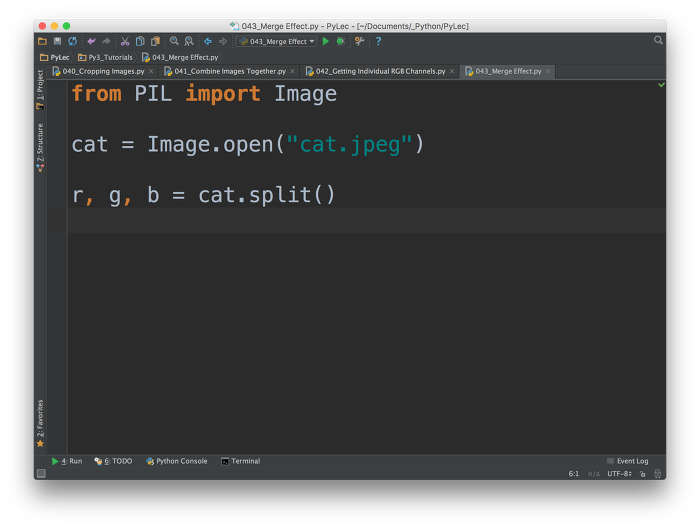This screenshot has height=528, width=700.
Task: Open Help question mark icon
Action: click(378, 41)
